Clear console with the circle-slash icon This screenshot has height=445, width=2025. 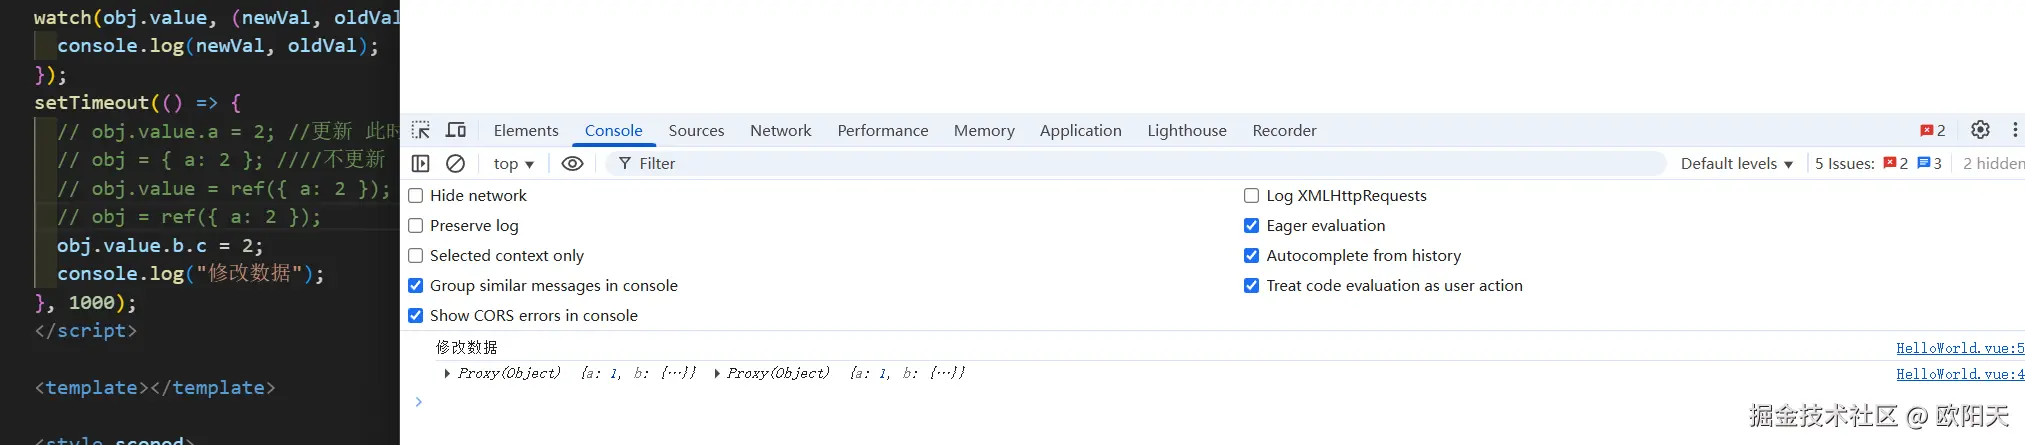tap(455, 163)
